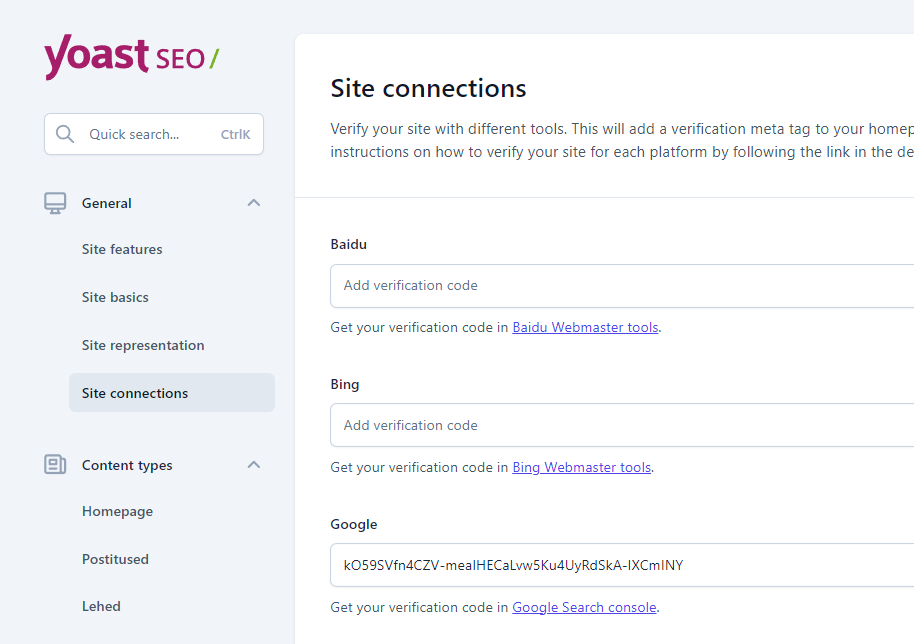Select Site connections menu item
This screenshot has height=644, width=914.
(x=172, y=393)
